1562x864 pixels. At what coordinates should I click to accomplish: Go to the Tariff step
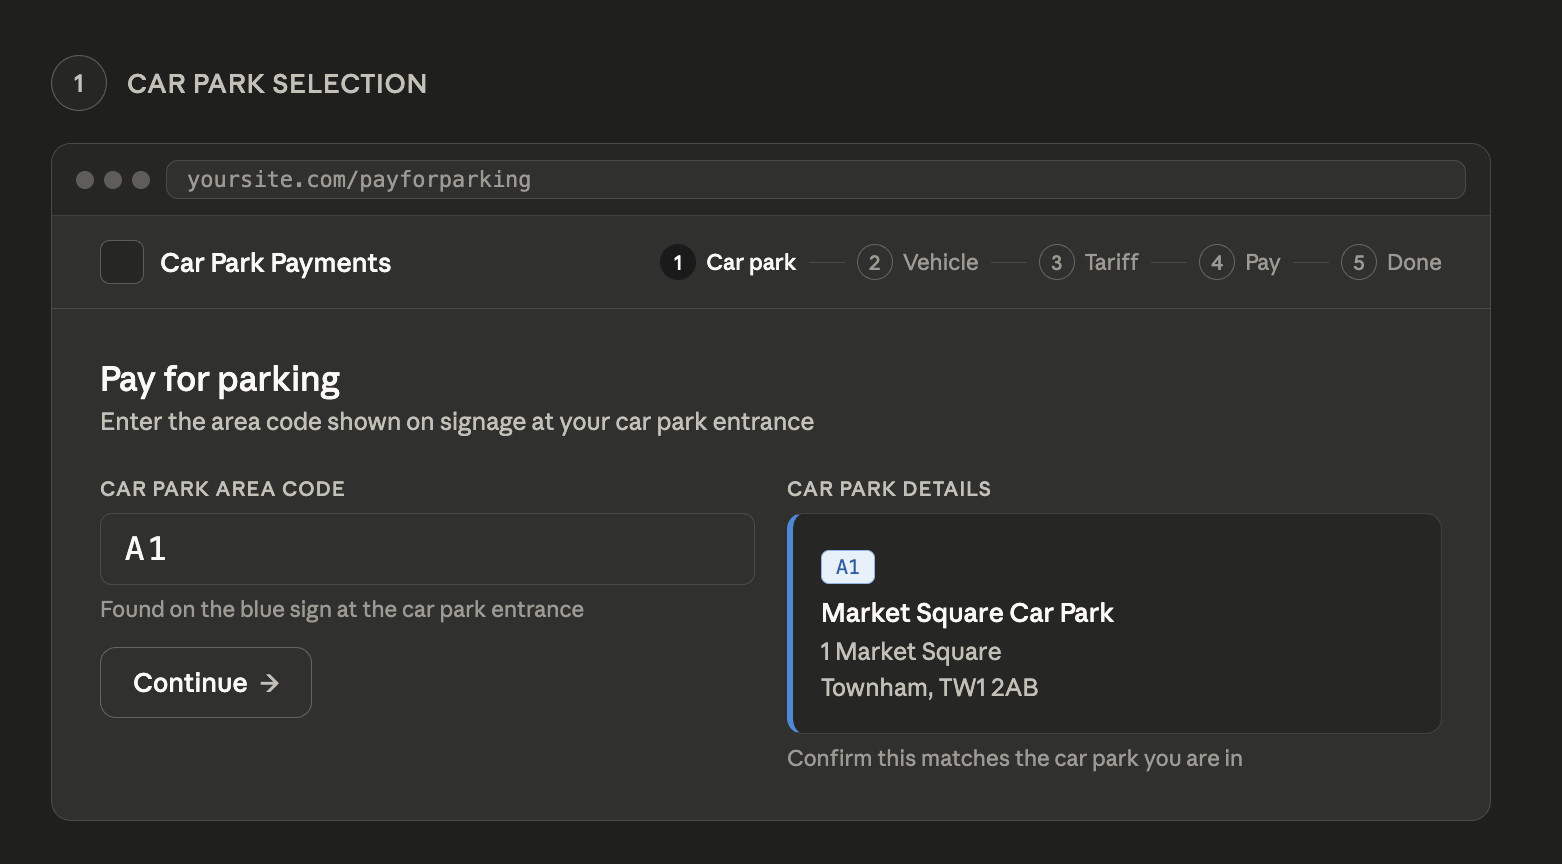pos(1089,262)
